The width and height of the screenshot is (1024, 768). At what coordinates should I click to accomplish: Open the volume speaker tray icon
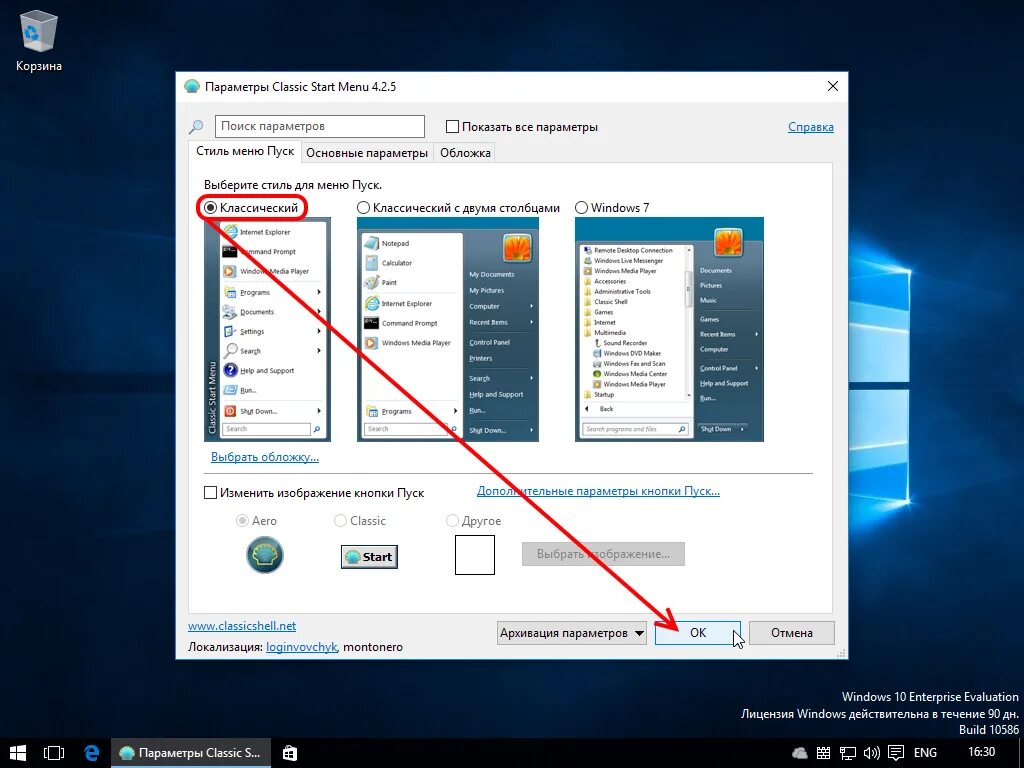pyautogui.click(x=871, y=753)
